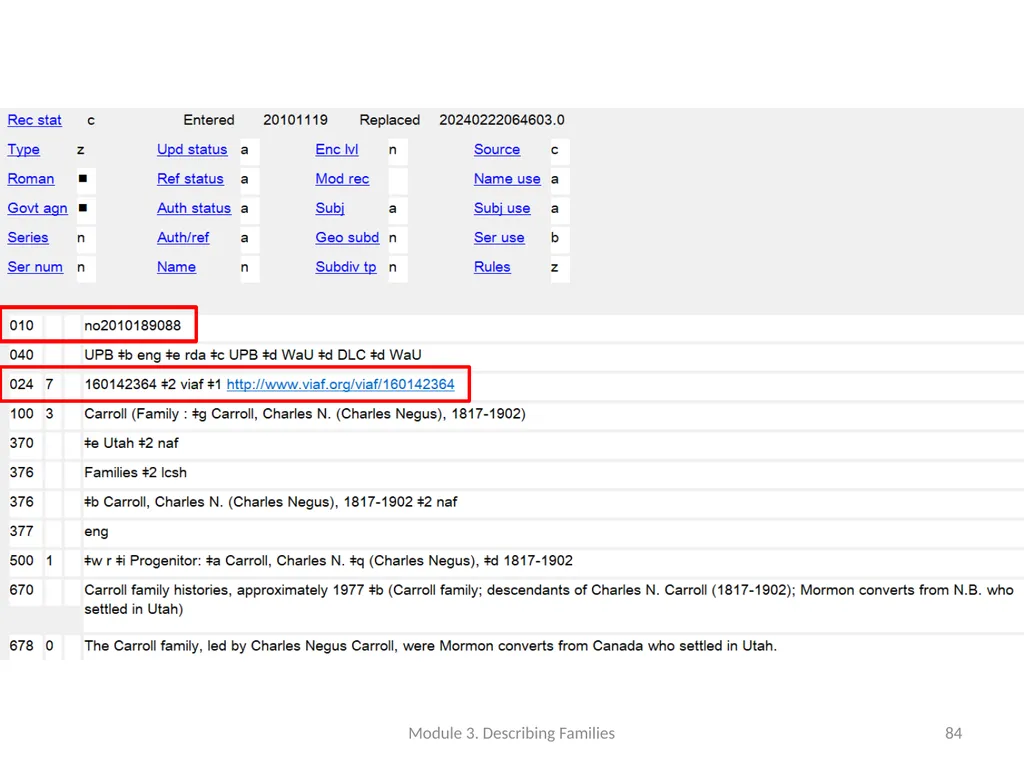Click the Ser use value box containing b
Screen dimensions: 1024x768
[560, 238]
